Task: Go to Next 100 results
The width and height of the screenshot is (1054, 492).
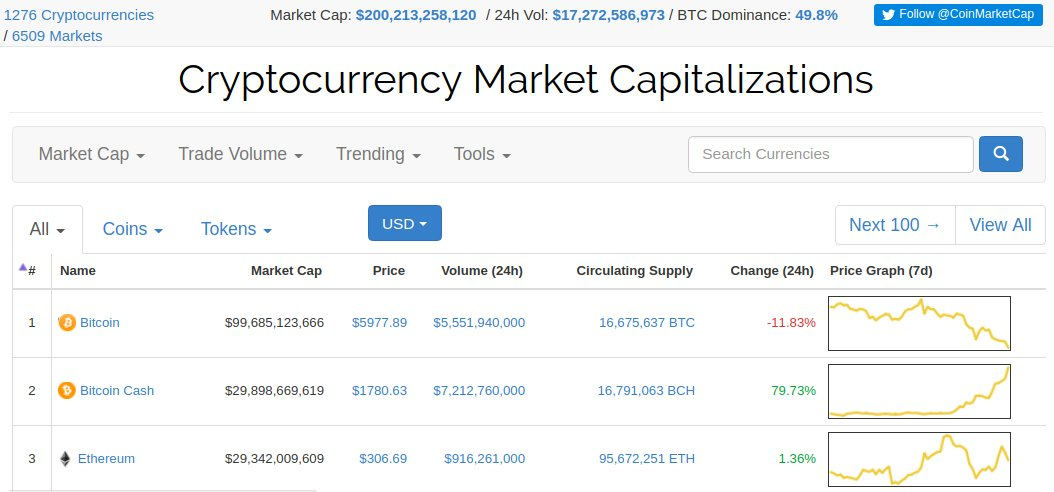Action: 895,224
